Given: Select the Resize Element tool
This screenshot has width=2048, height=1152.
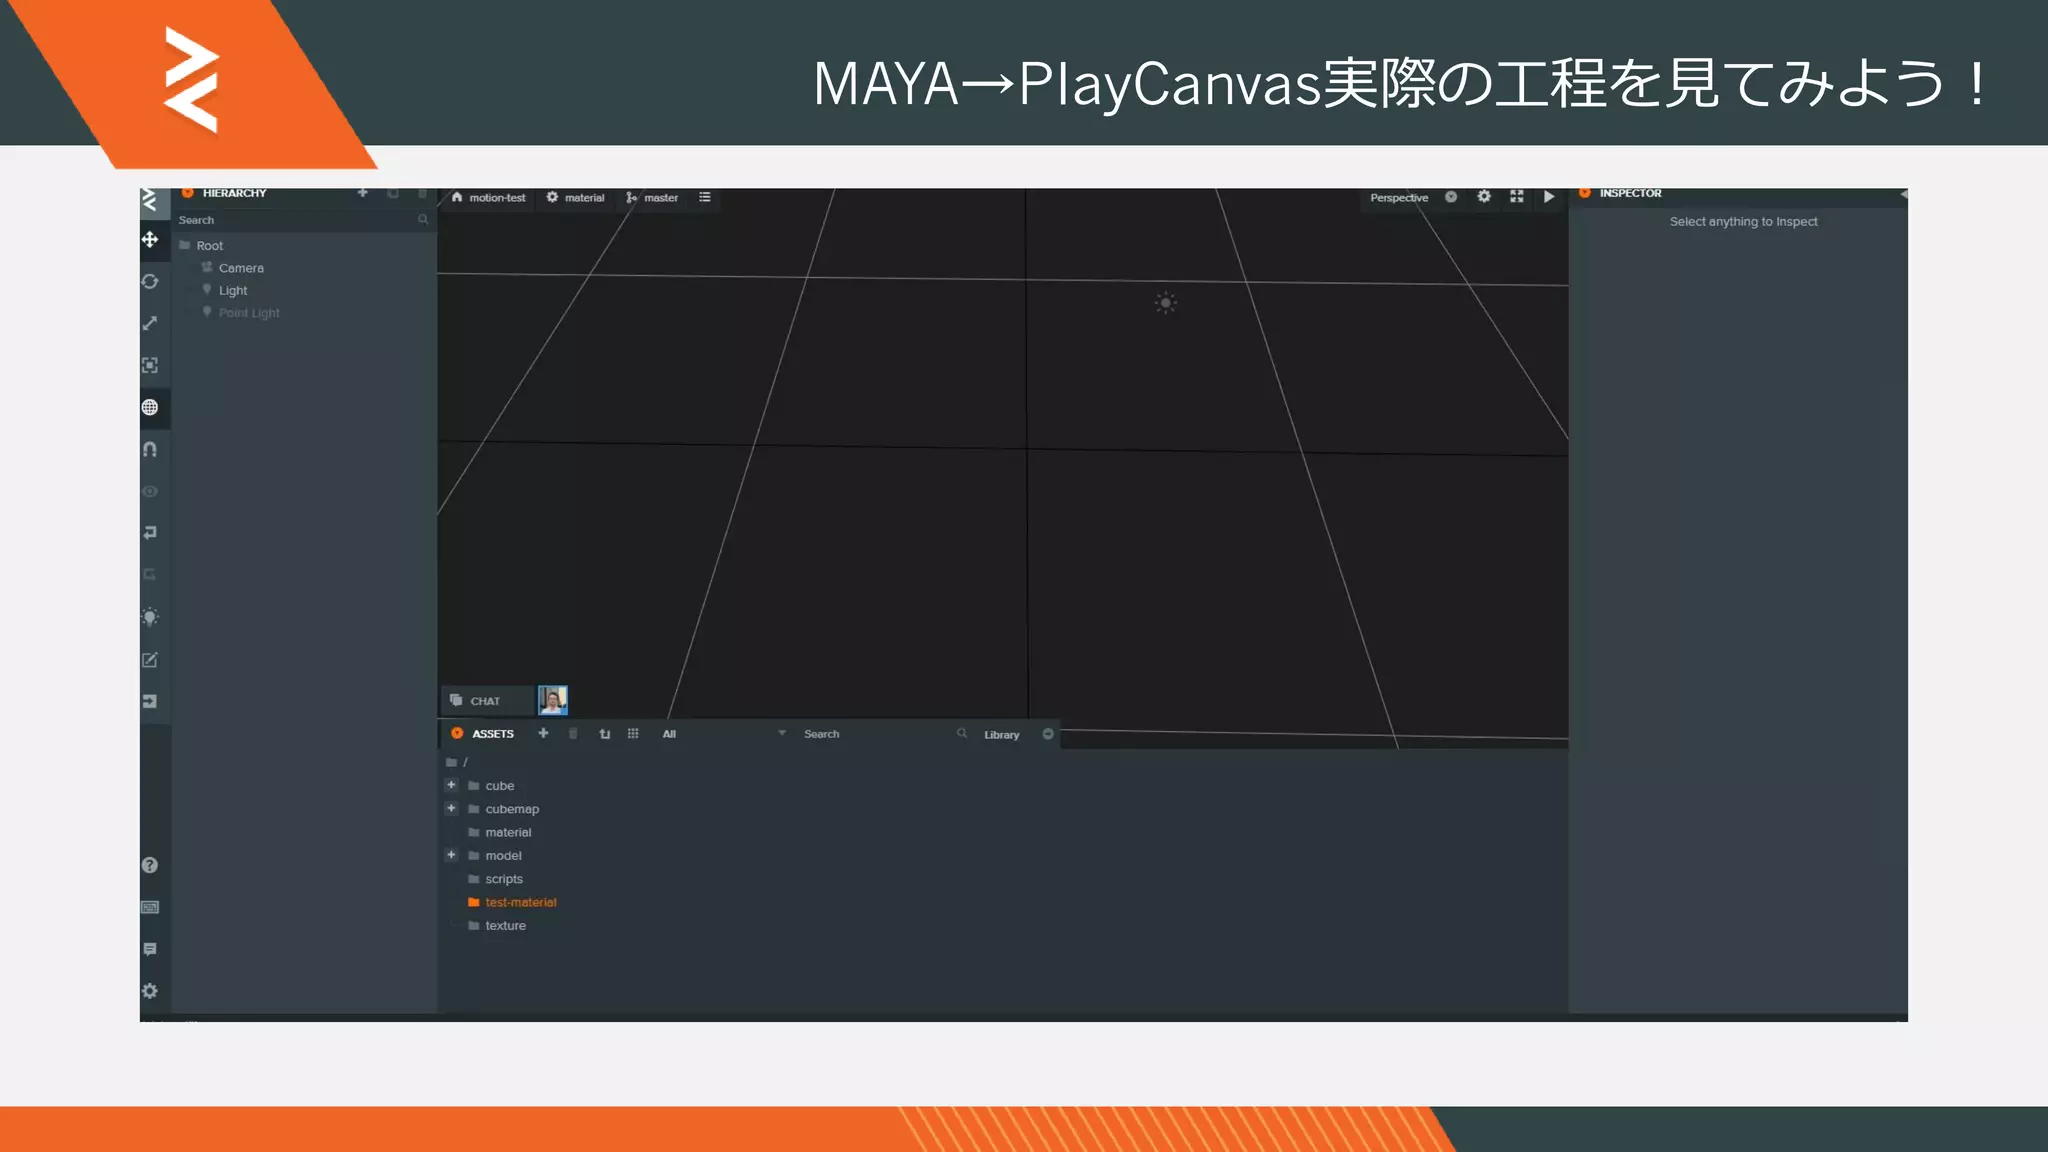Looking at the screenshot, I should point(150,365).
